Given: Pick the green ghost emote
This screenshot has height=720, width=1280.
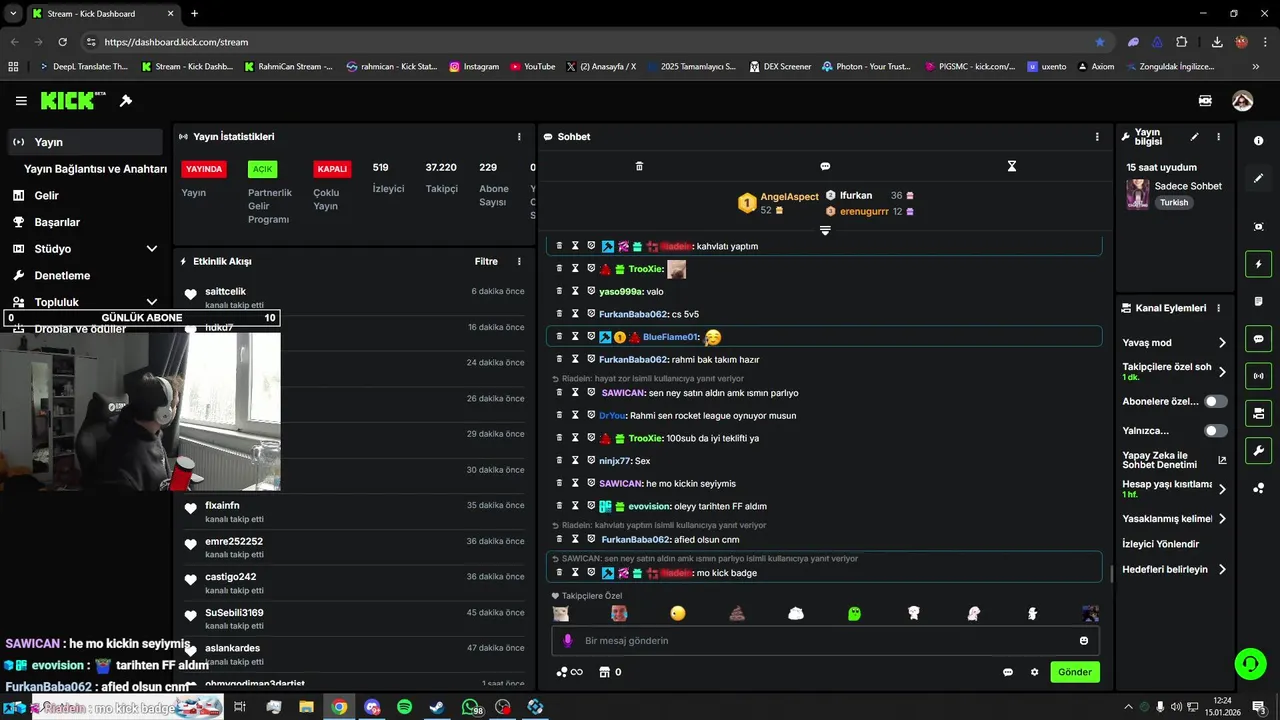Looking at the screenshot, I should click(x=854, y=613).
